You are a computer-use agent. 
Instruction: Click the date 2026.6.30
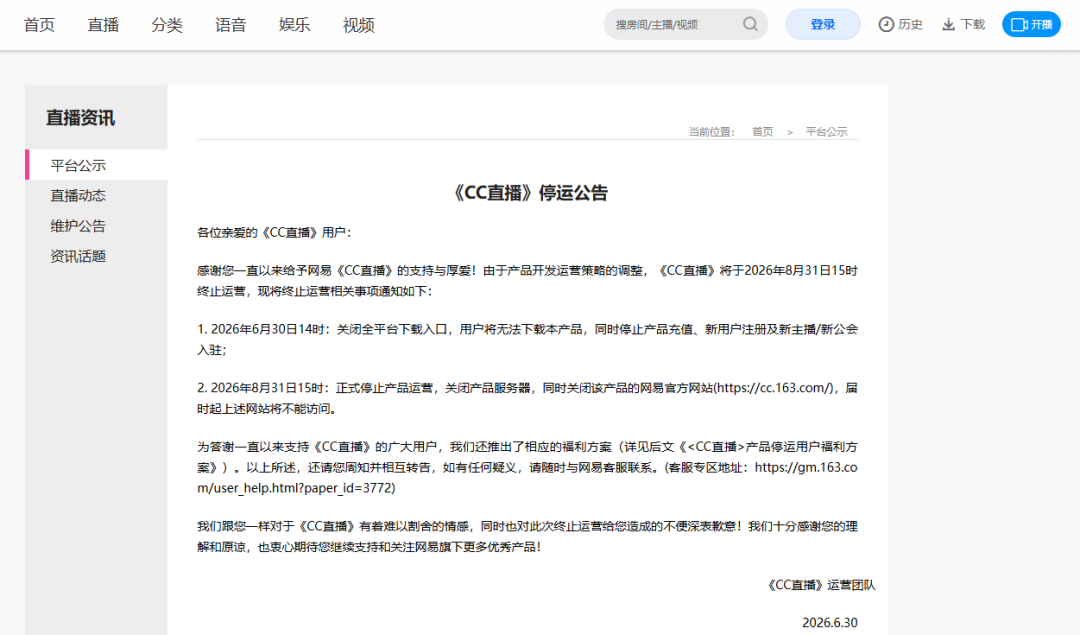point(830,623)
